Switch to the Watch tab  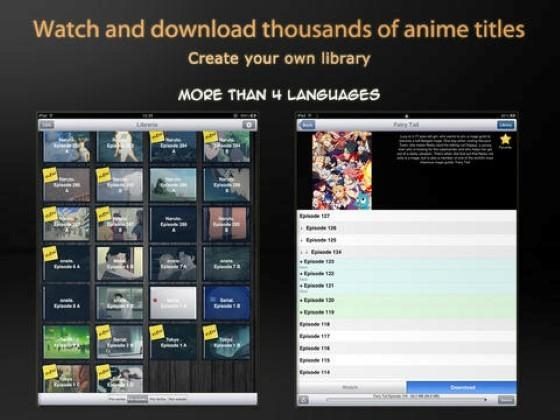coord(351,387)
